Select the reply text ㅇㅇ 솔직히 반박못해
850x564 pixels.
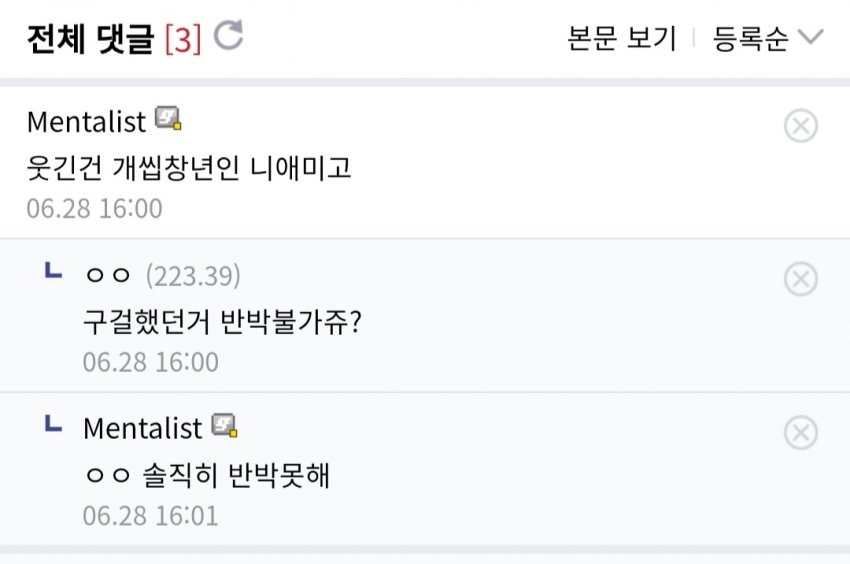(x=206, y=476)
